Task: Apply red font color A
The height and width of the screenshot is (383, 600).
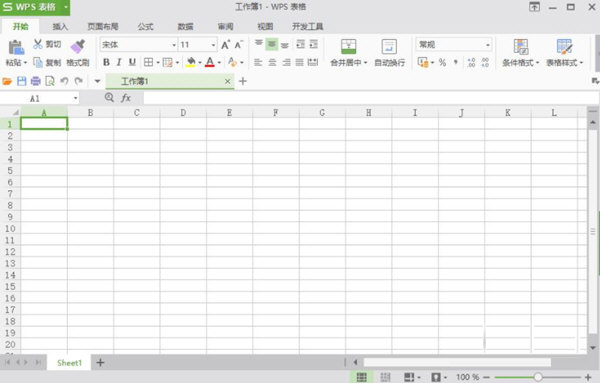Action: [210, 62]
